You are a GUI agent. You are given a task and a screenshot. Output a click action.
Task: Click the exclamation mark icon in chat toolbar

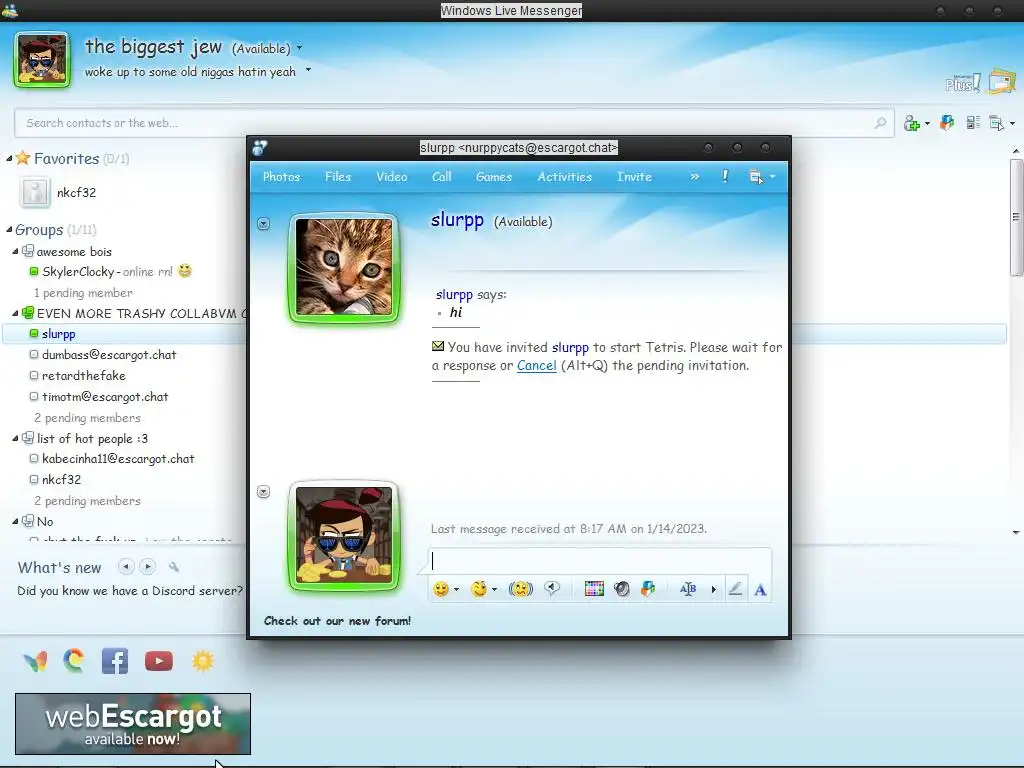click(725, 176)
